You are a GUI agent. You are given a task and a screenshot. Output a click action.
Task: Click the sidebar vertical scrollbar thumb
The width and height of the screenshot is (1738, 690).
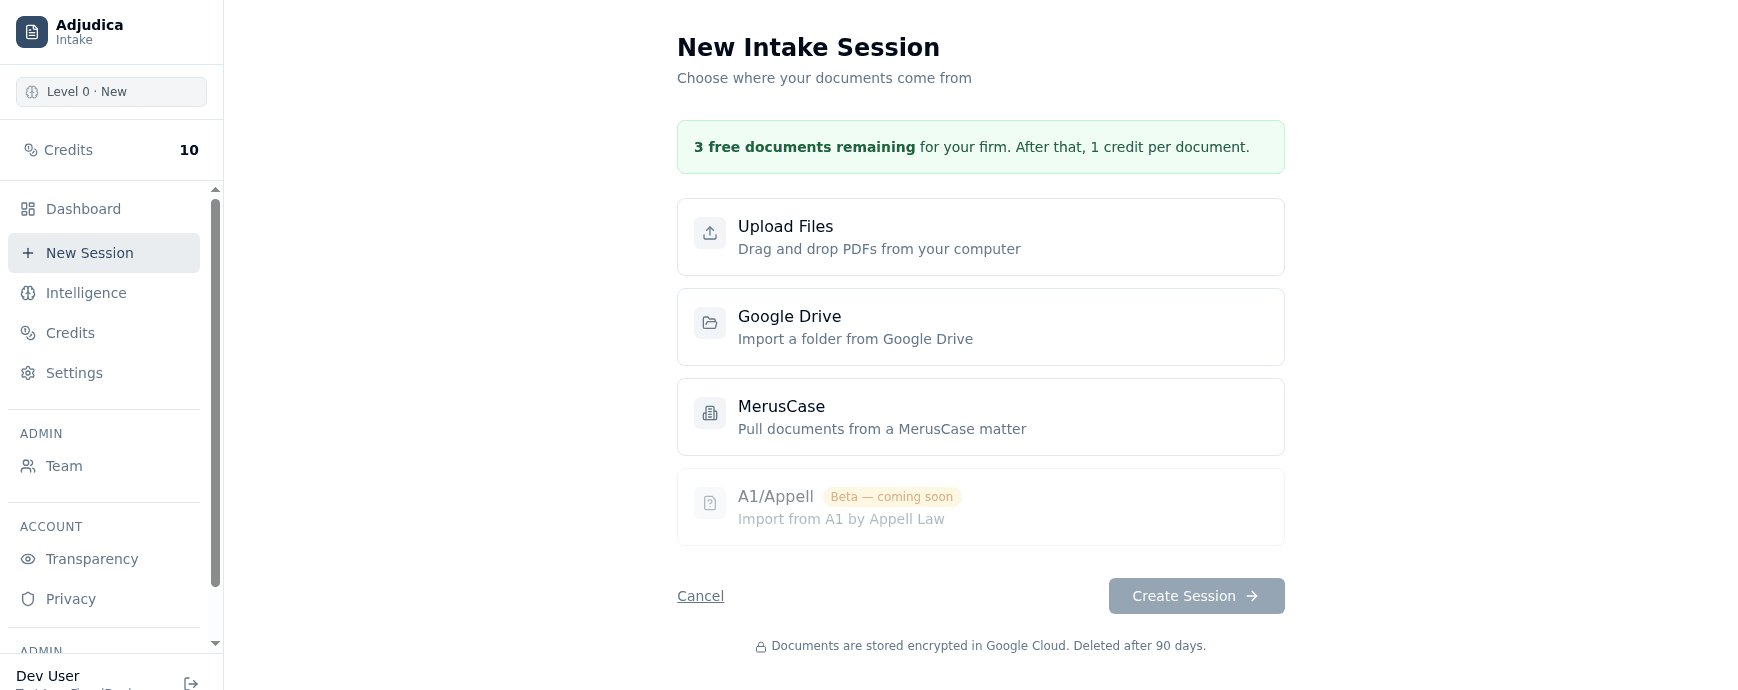(215, 393)
